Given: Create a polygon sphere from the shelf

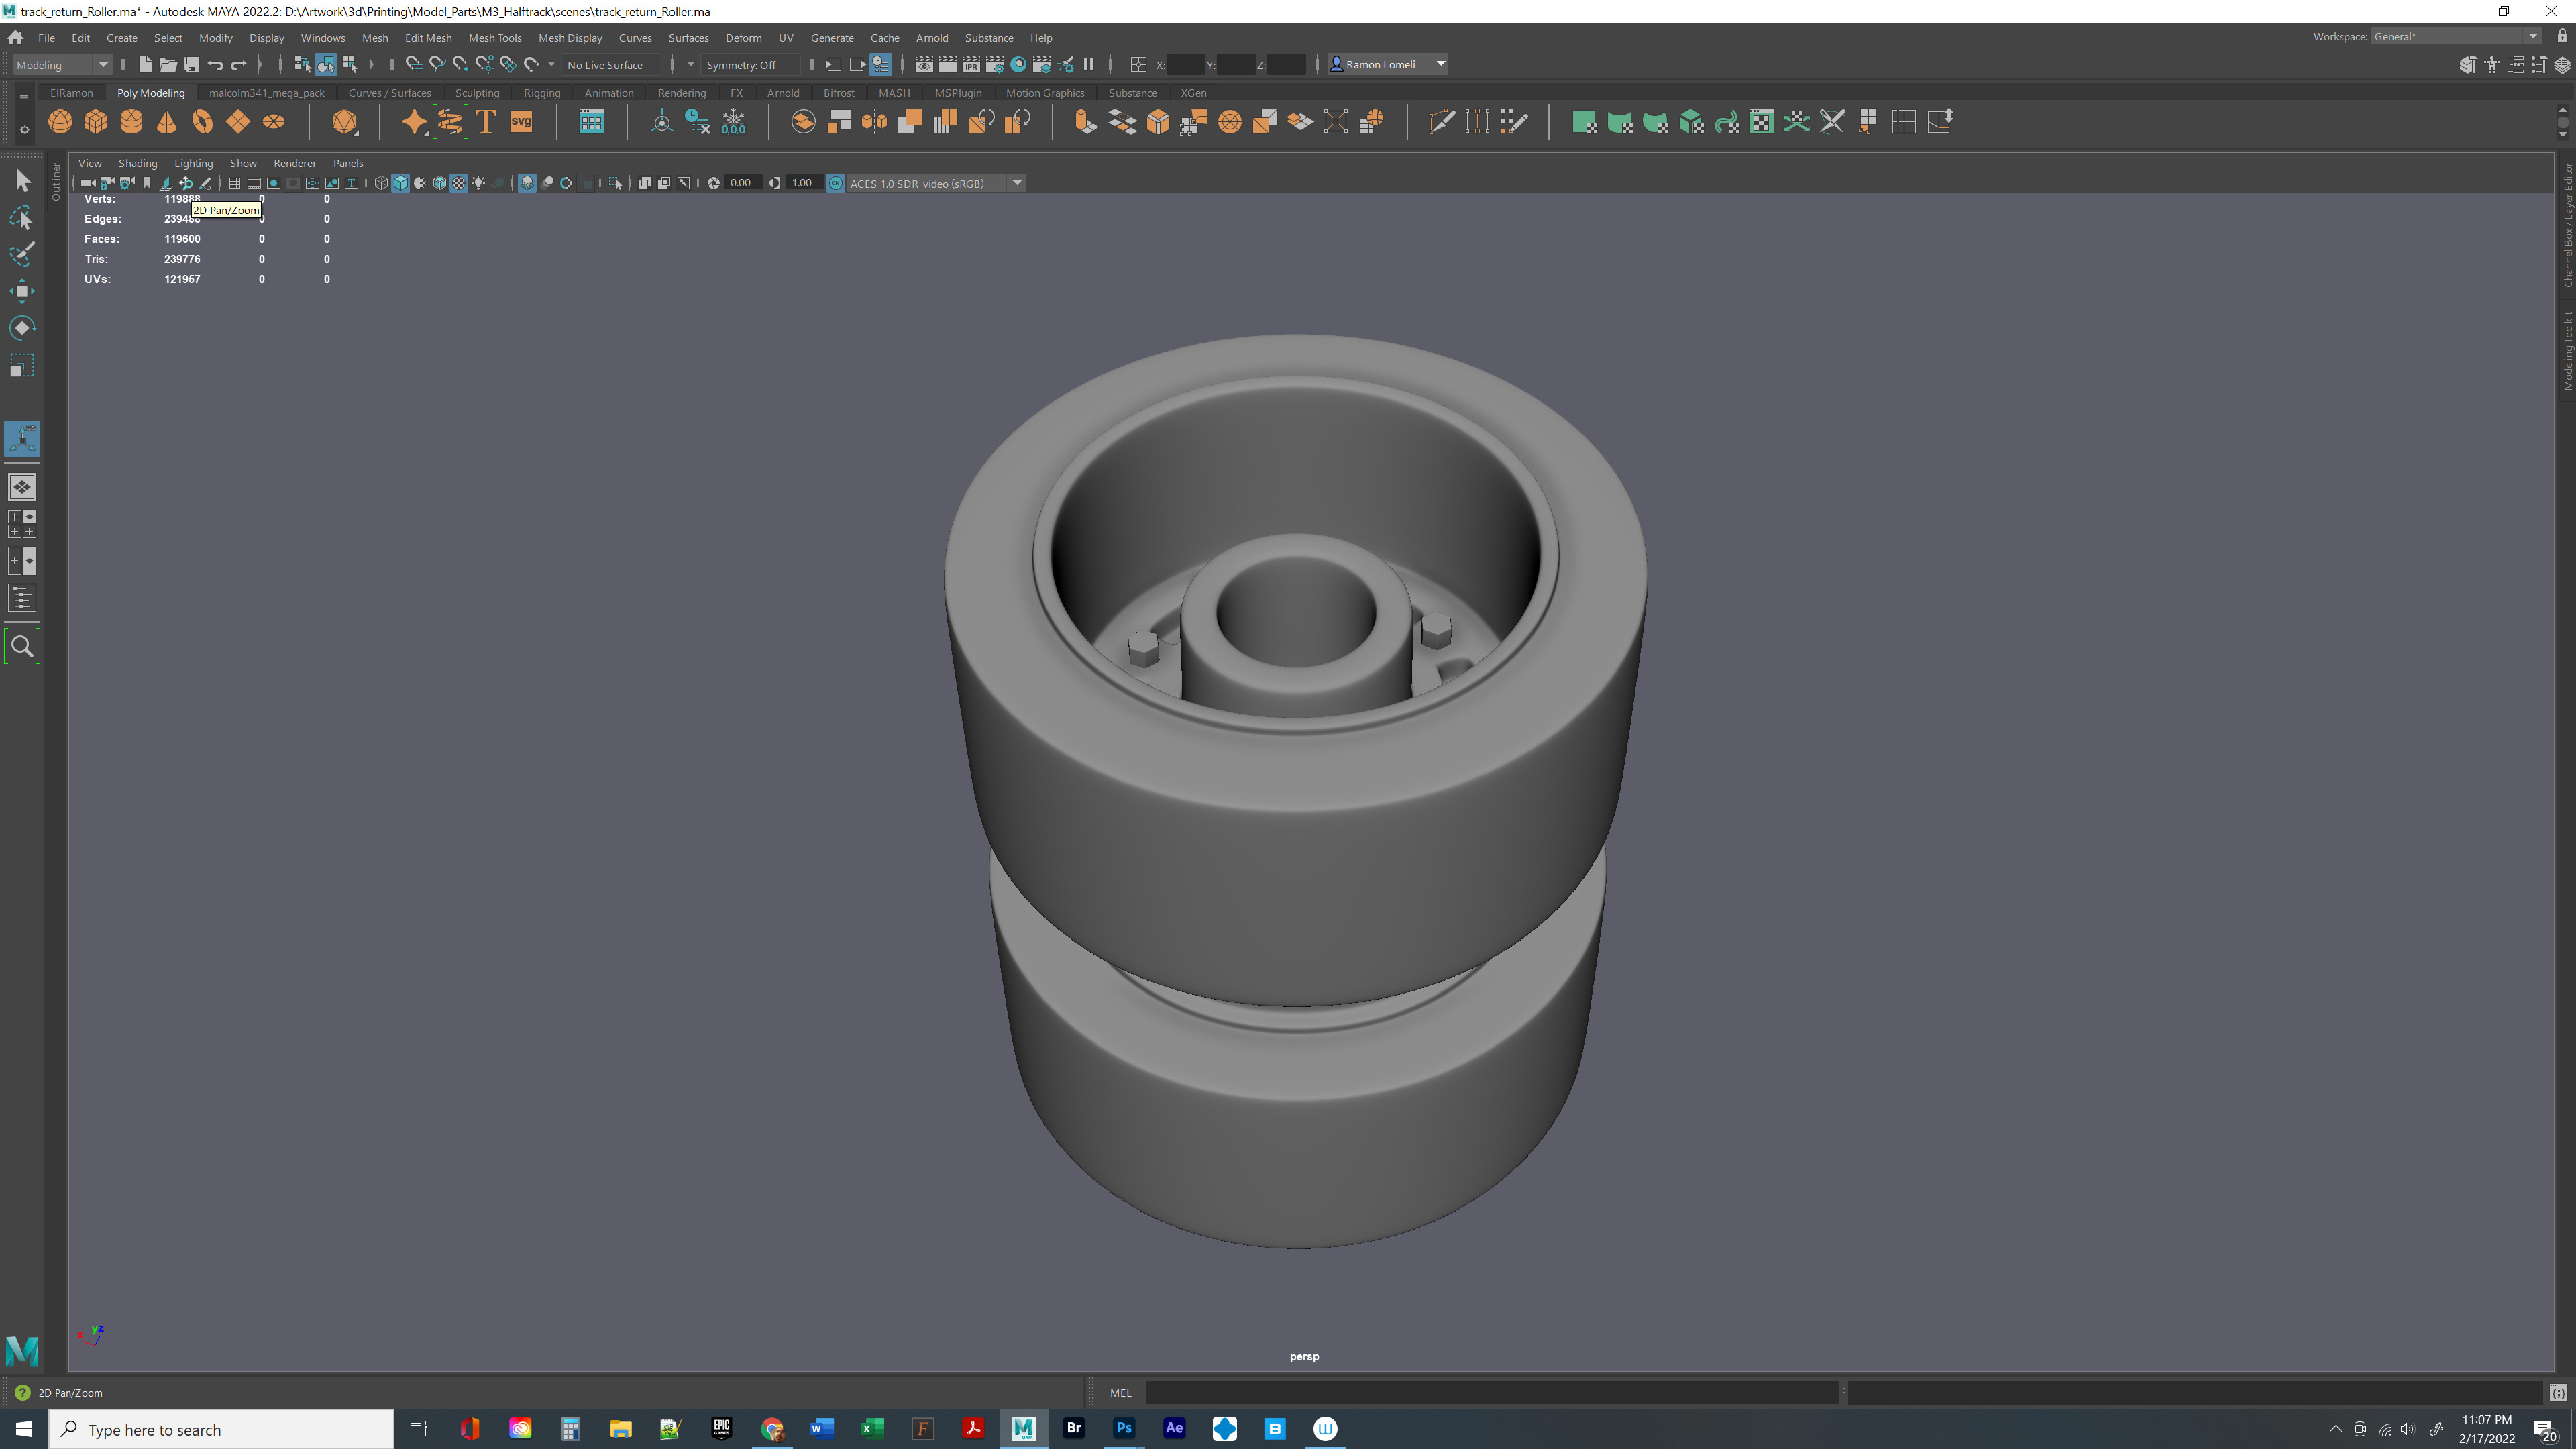Looking at the screenshot, I should point(60,122).
